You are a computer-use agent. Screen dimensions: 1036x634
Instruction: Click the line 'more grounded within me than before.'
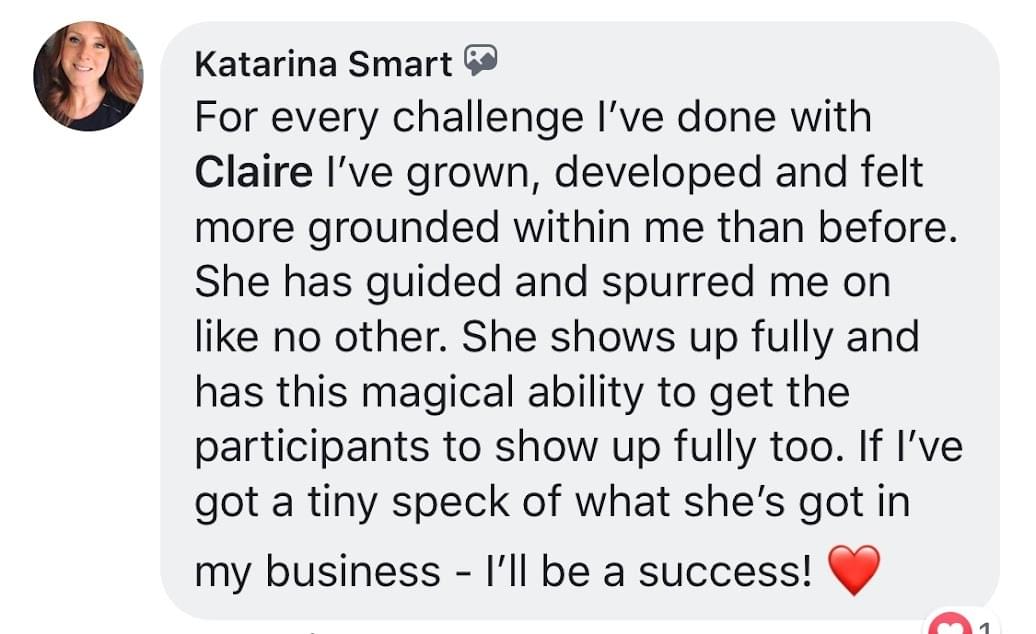point(576,228)
